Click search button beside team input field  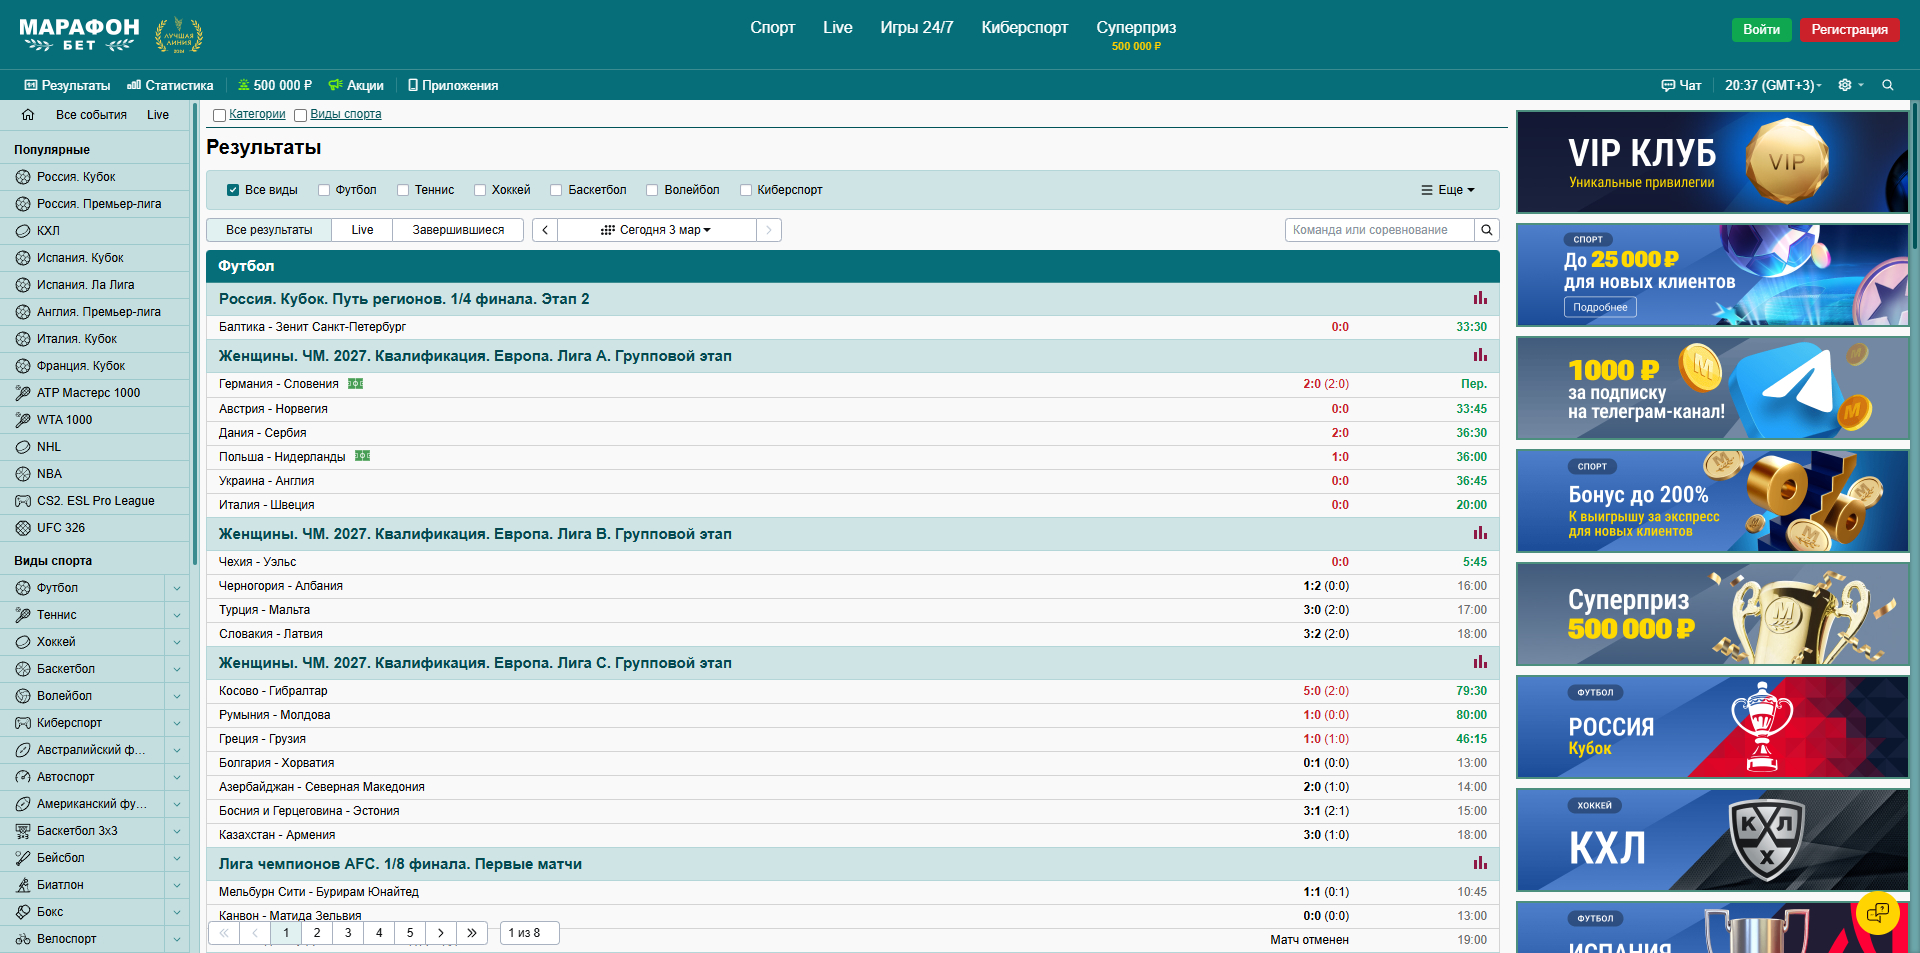click(x=1487, y=230)
